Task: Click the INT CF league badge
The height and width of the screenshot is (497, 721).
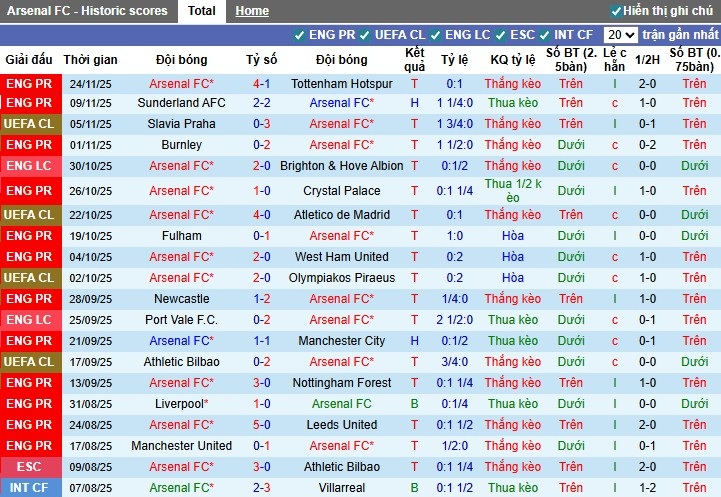Action: [x=29, y=488]
